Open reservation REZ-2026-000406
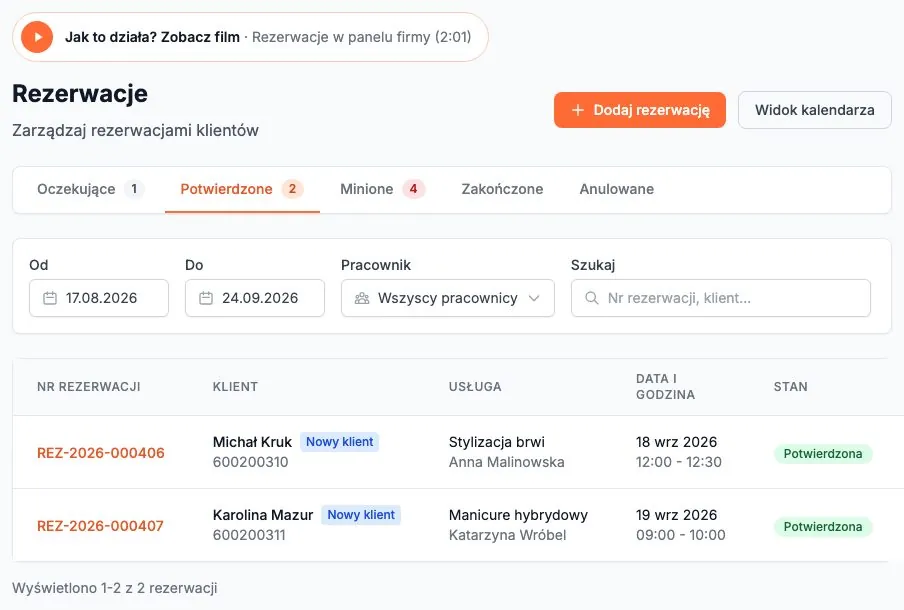904x610 pixels. pyautogui.click(x=101, y=453)
